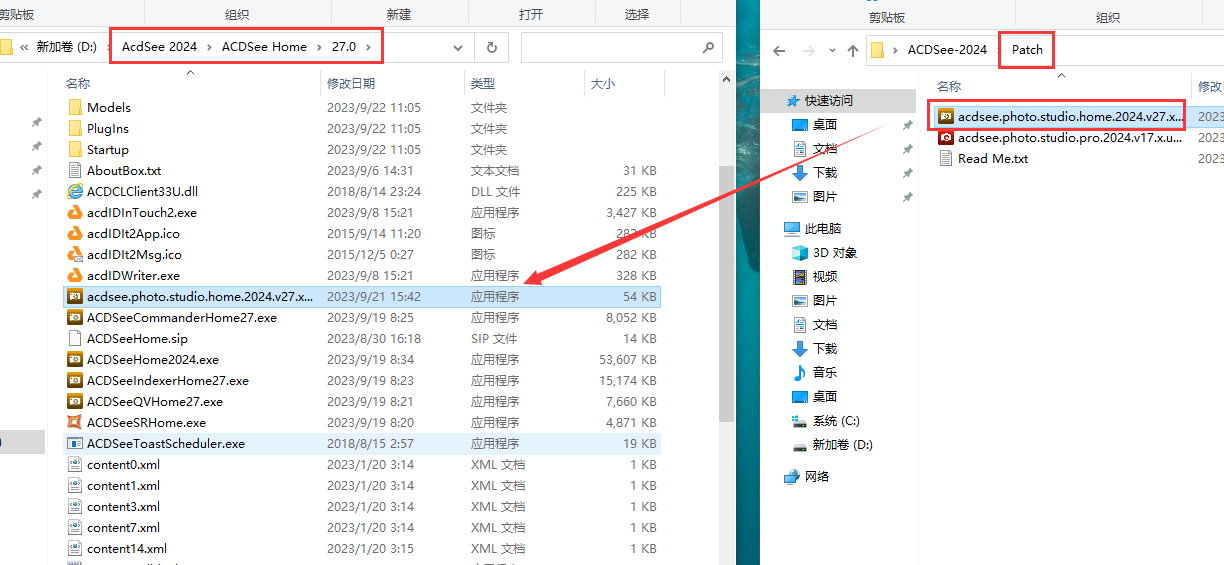Select ACDSeeIndexerHome27.exe icon

(75, 380)
